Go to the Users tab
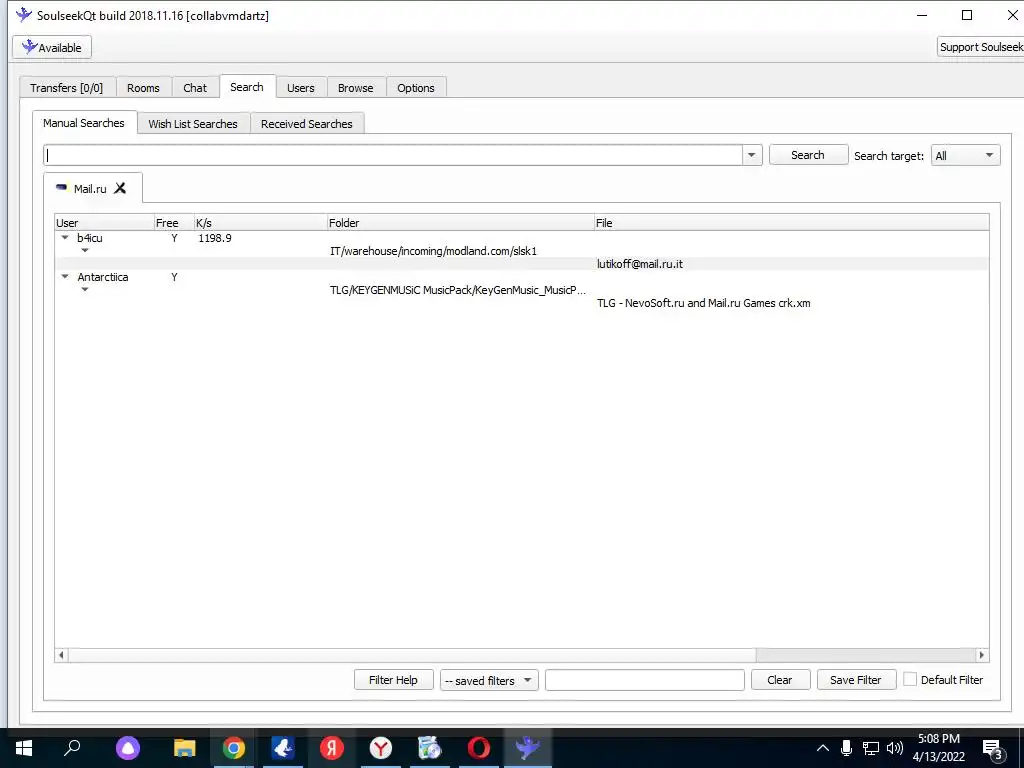This screenshot has height=768, width=1024. tap(300, 88)
